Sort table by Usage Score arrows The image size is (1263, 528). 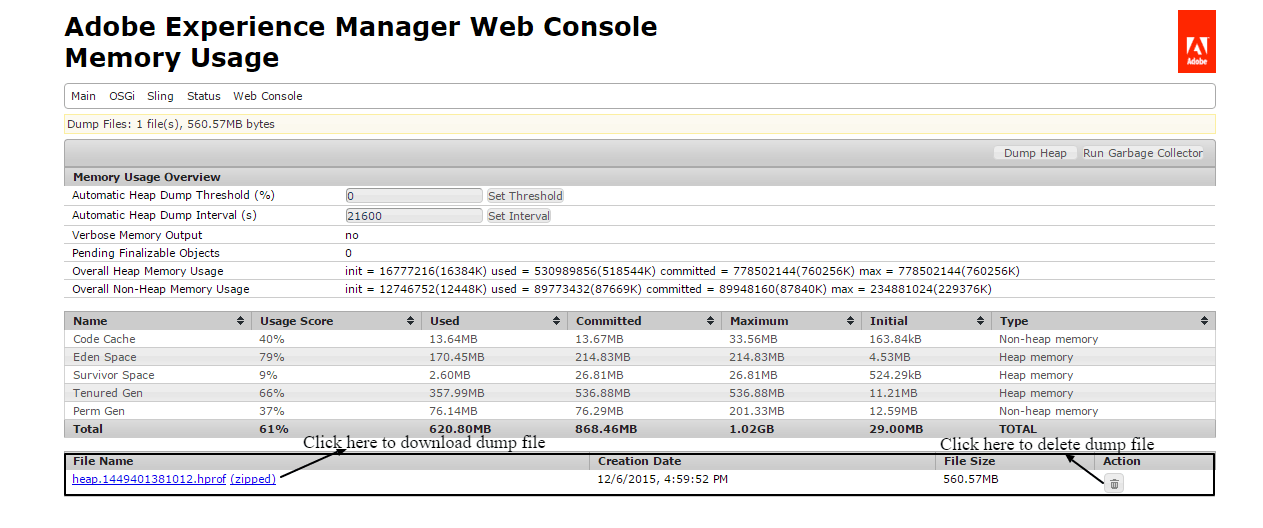pos(411,321)
